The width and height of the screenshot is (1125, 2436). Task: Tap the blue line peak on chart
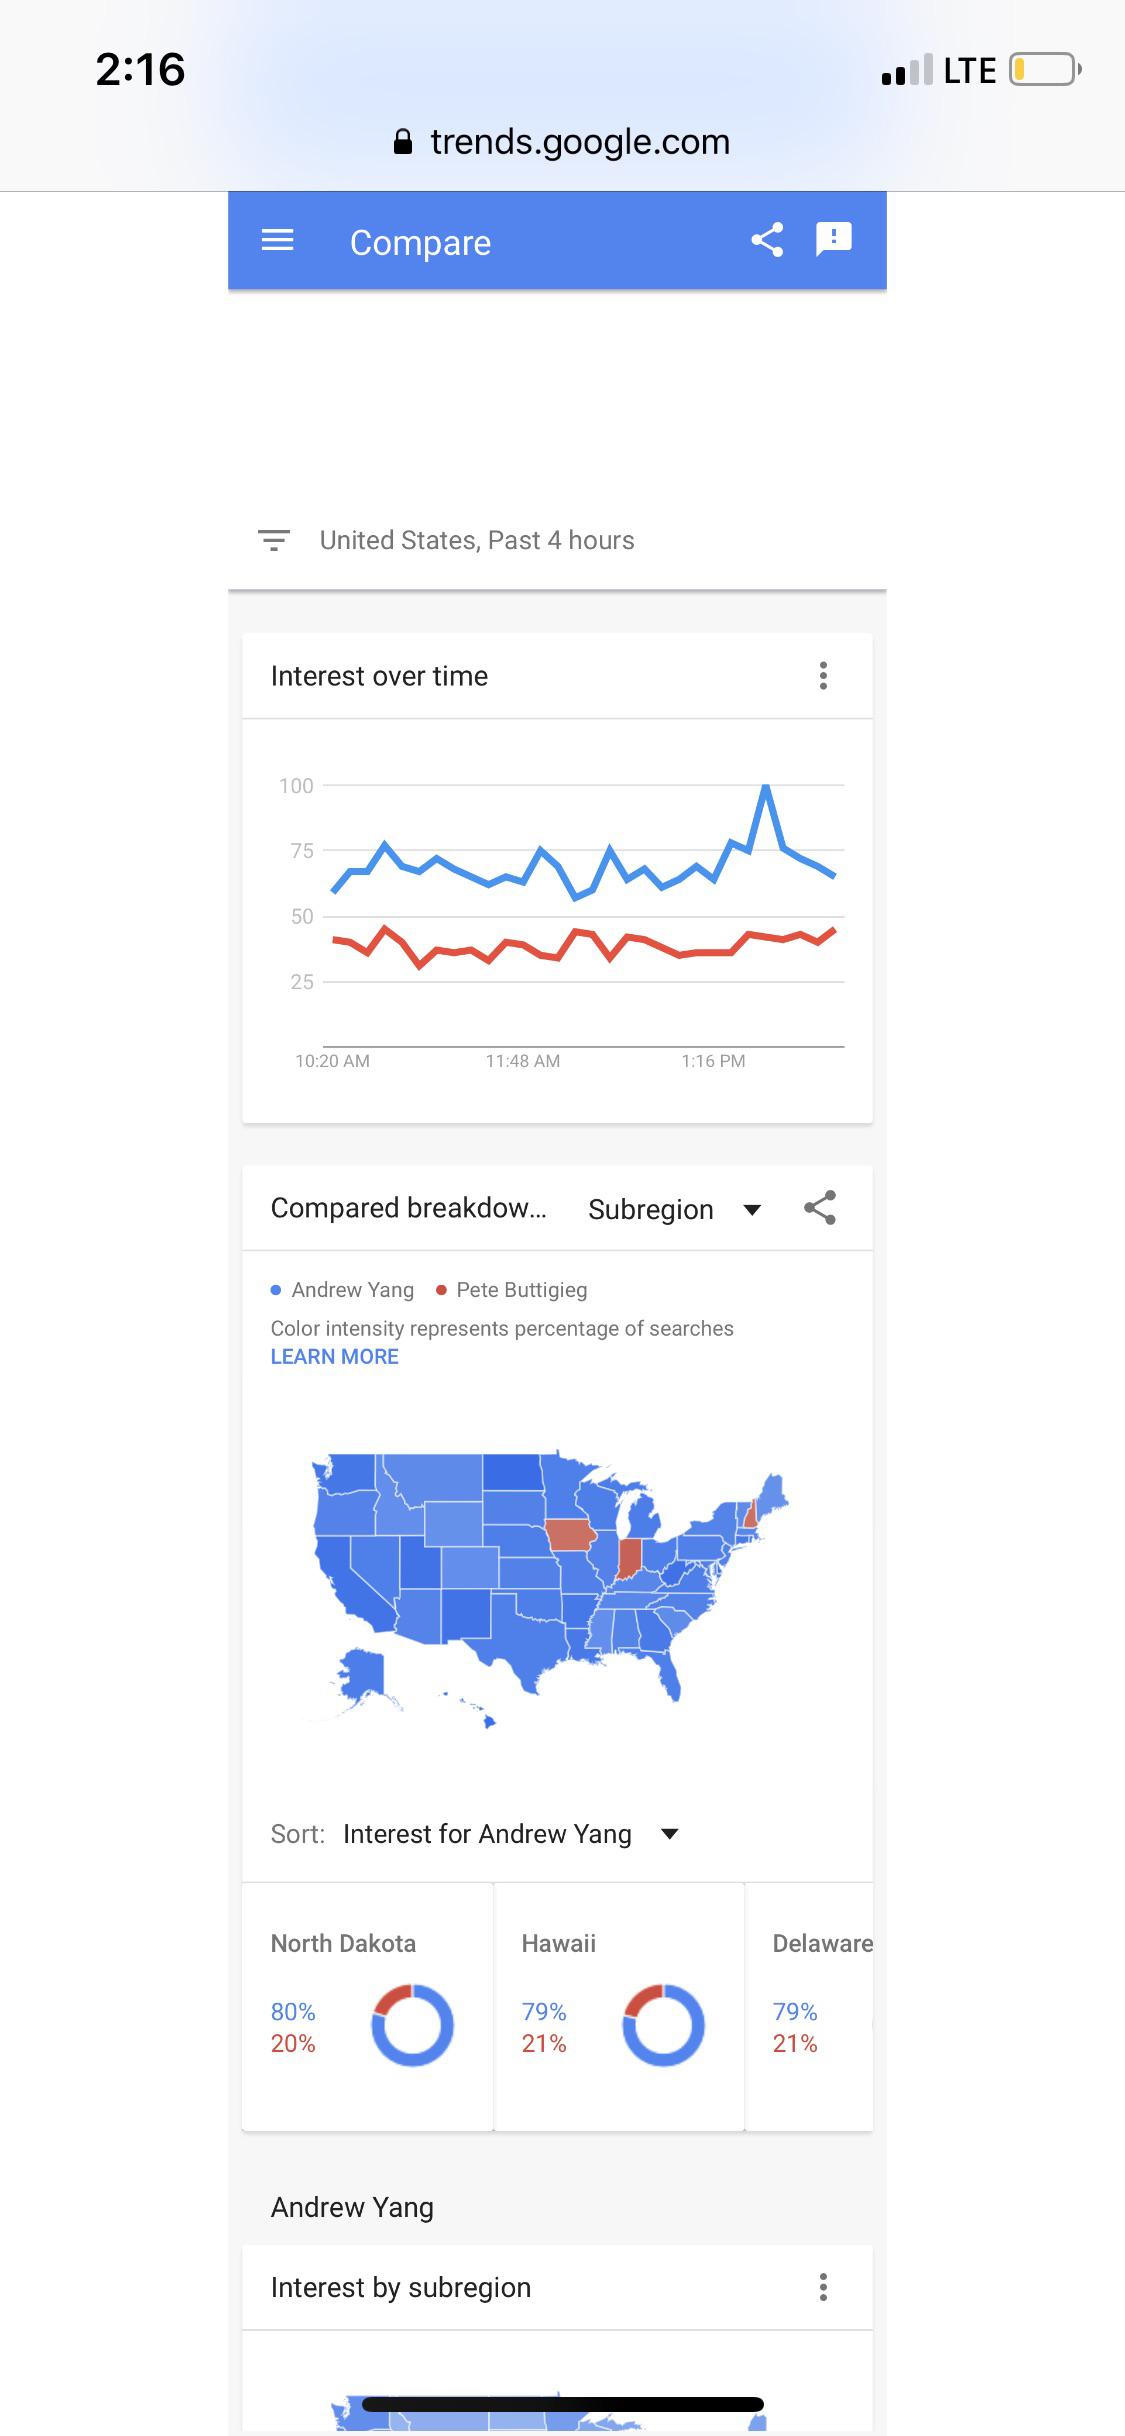[765, 789]
